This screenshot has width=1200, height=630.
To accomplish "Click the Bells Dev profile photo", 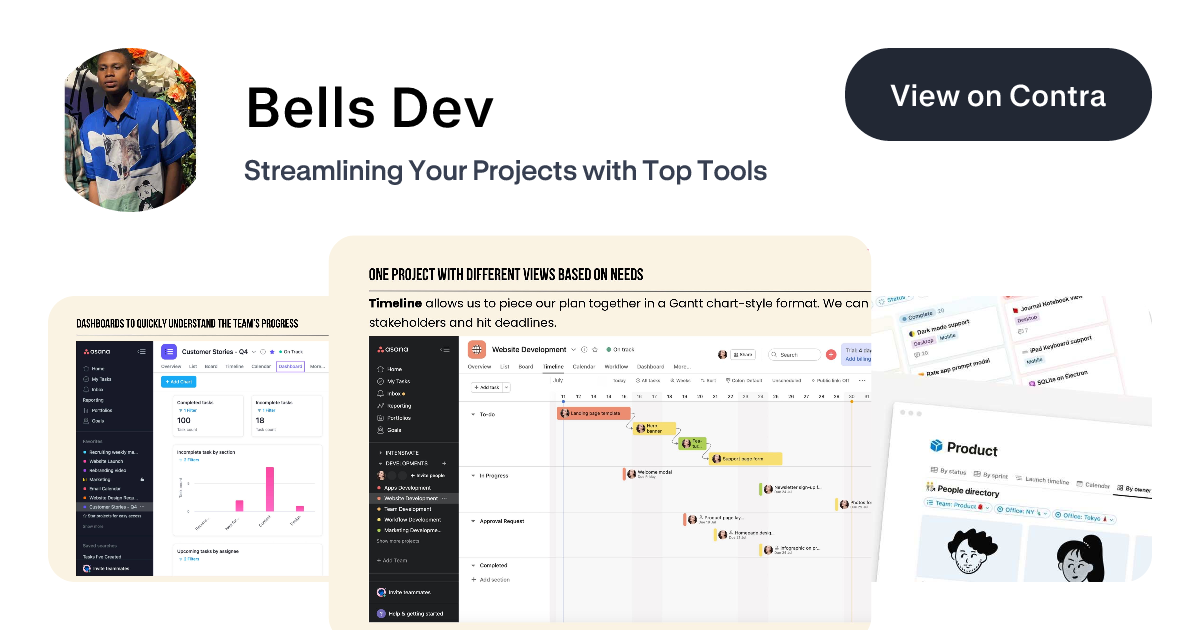I will tap(130, 130).
